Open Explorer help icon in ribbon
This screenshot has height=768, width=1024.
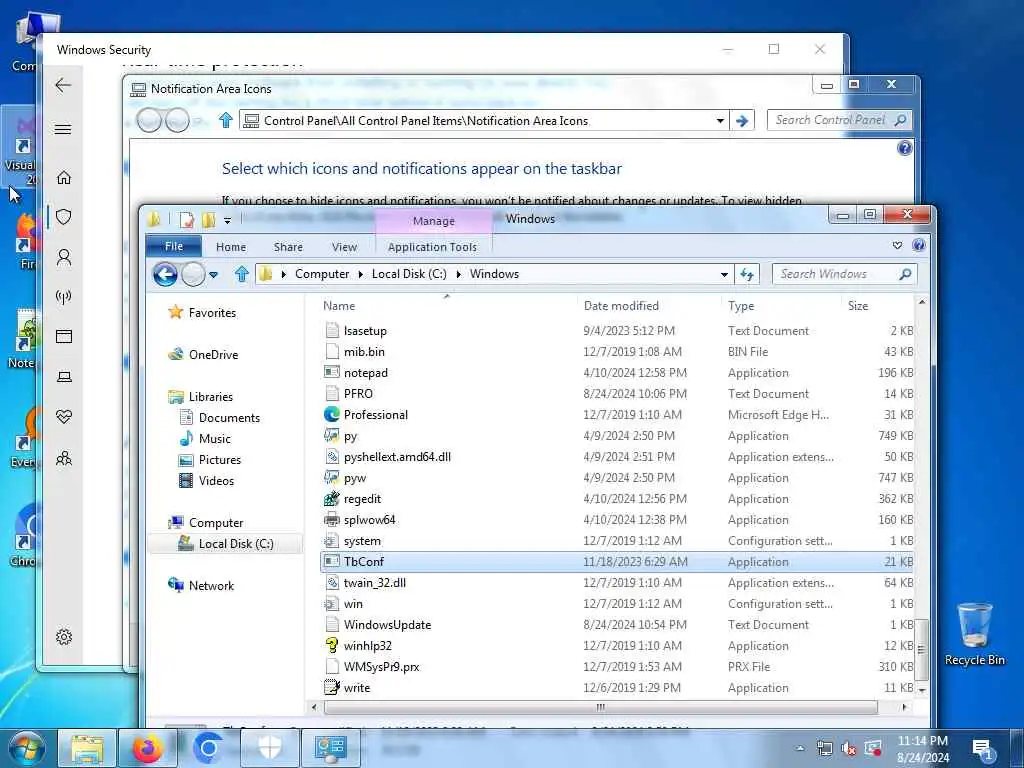tap(918, 246)
